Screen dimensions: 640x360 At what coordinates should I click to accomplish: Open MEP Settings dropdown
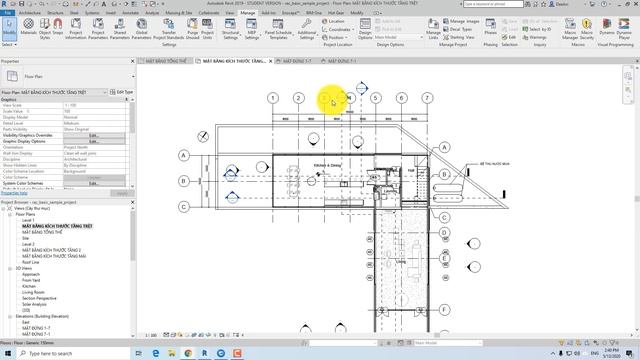[x=252, y=28]
